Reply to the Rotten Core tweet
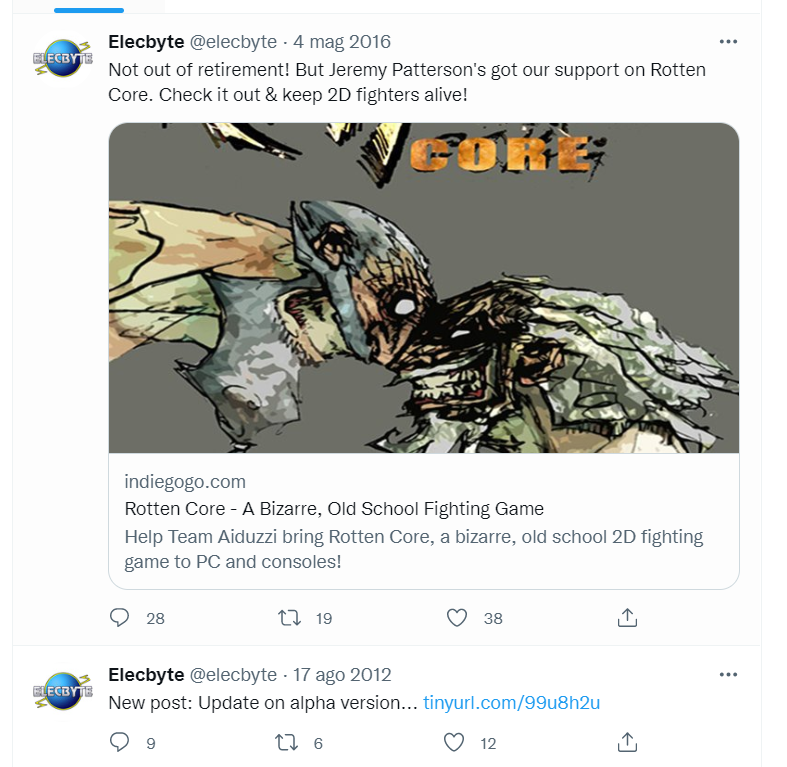The height and width of the screenshot is (767, 787). click(x=120, y=618)
